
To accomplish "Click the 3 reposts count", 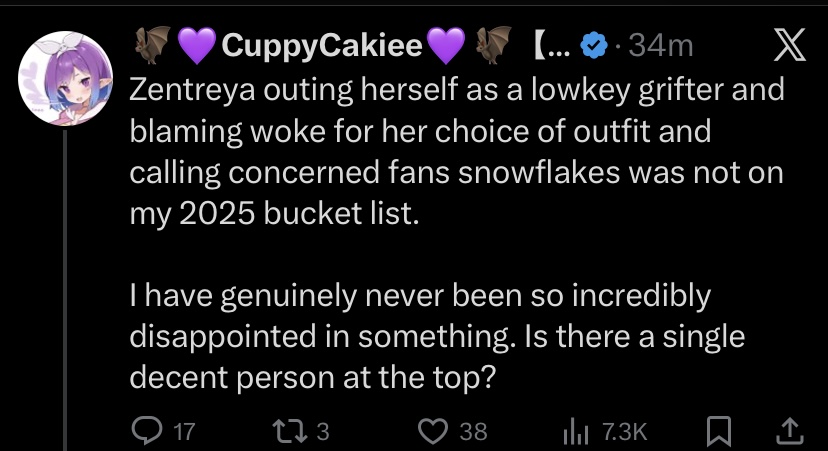I will 323,431.
